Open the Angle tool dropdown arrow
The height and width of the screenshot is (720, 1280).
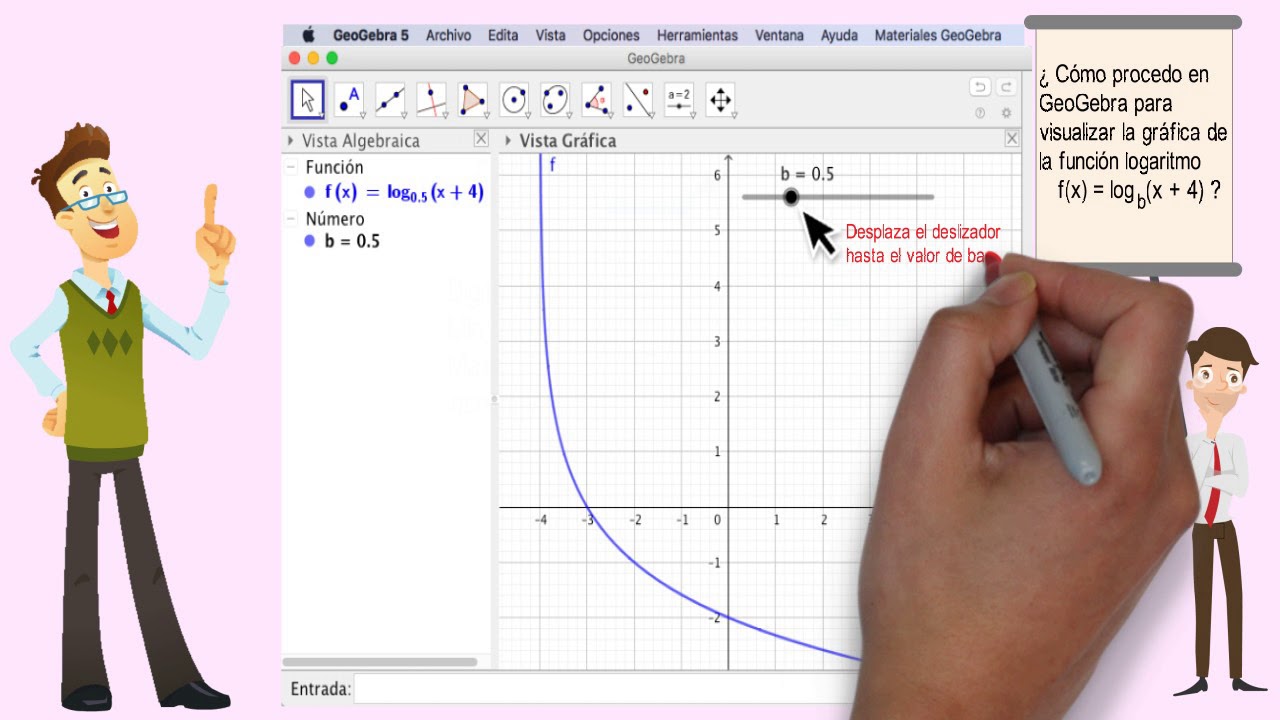click(610, 116)
